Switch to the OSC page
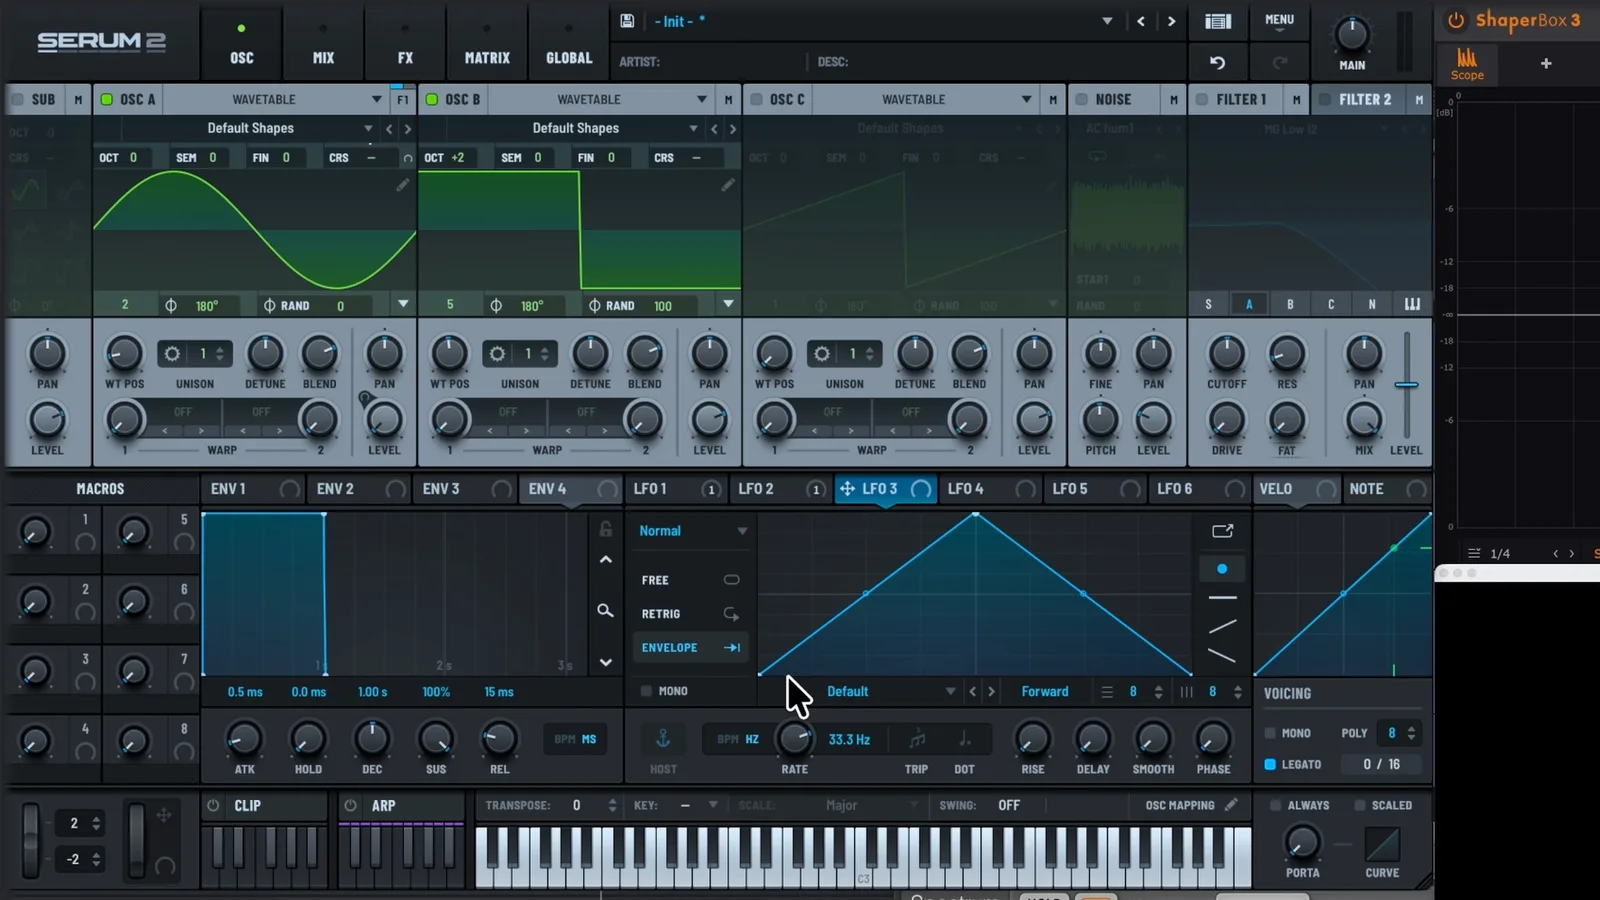The image size is (1600, 900). (x=241, y=45)
